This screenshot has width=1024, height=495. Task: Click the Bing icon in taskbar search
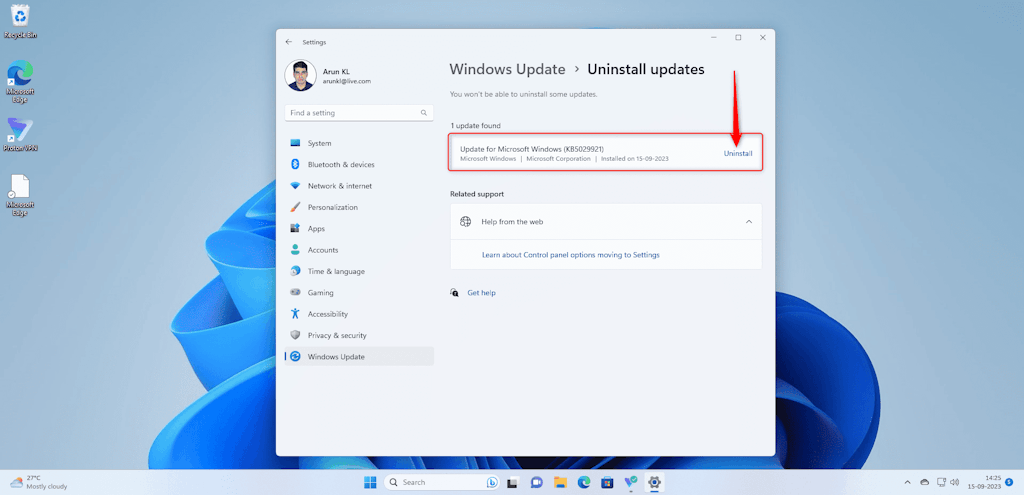click(492, 483)
